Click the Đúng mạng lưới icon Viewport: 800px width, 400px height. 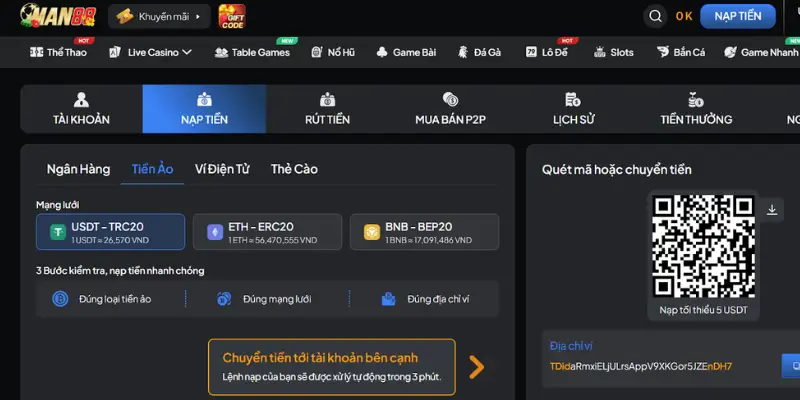coord(224,299)
